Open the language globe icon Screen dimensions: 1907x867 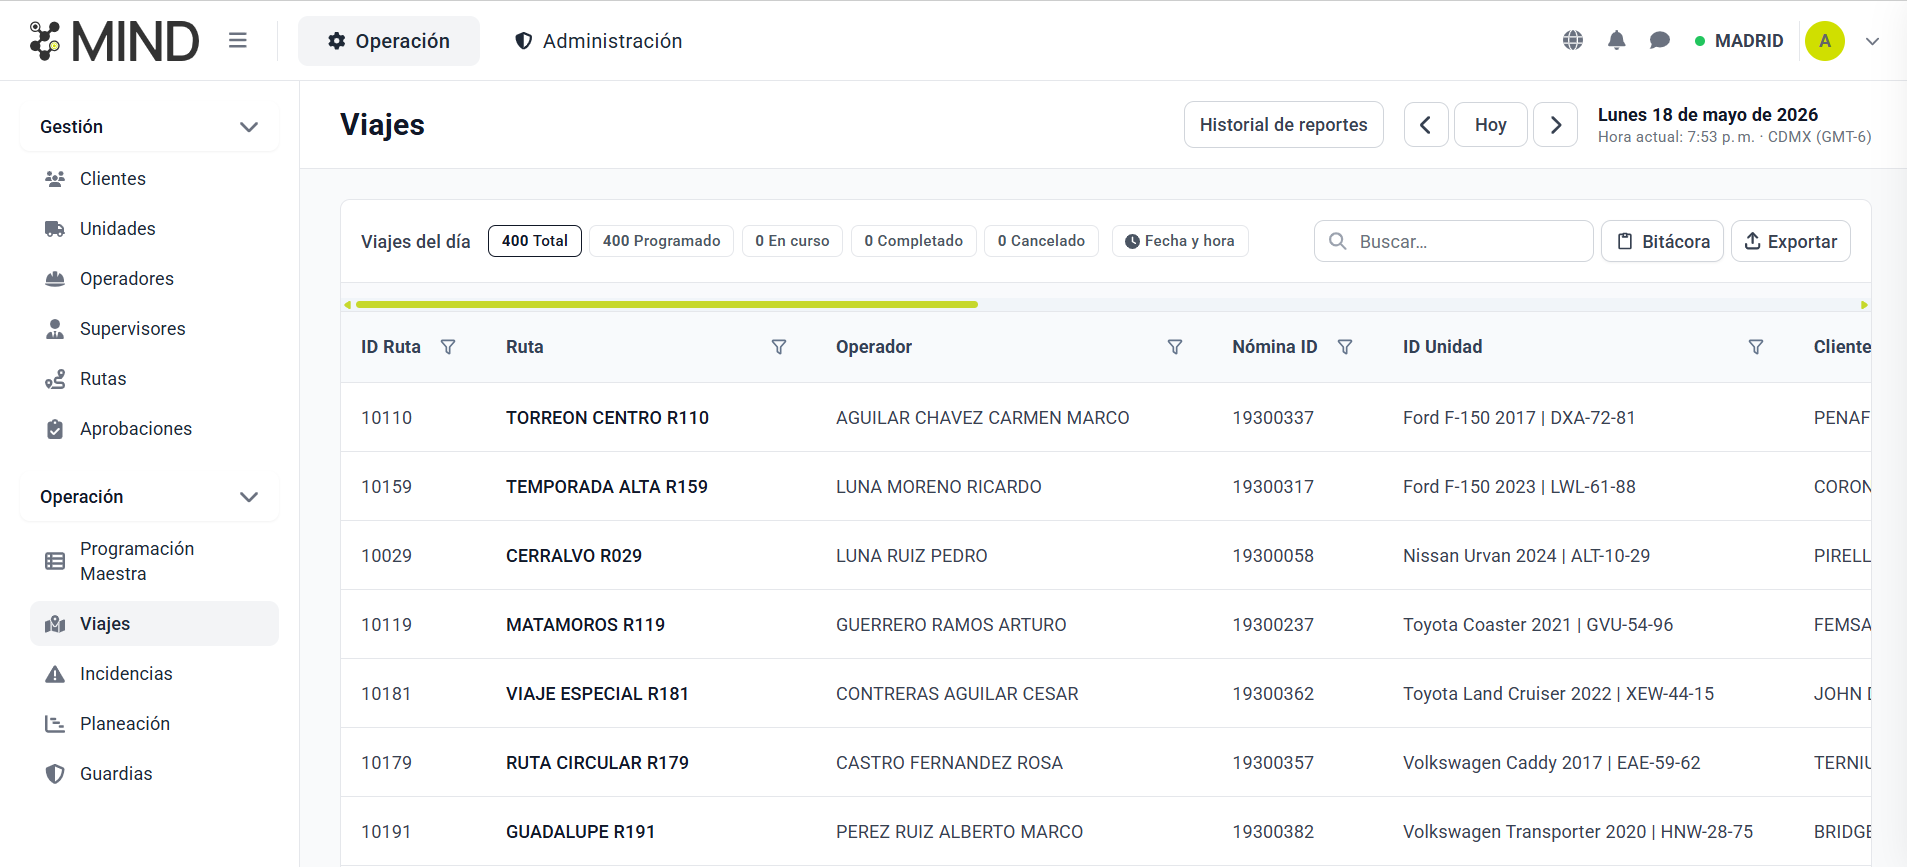[x=1573, y=40]
